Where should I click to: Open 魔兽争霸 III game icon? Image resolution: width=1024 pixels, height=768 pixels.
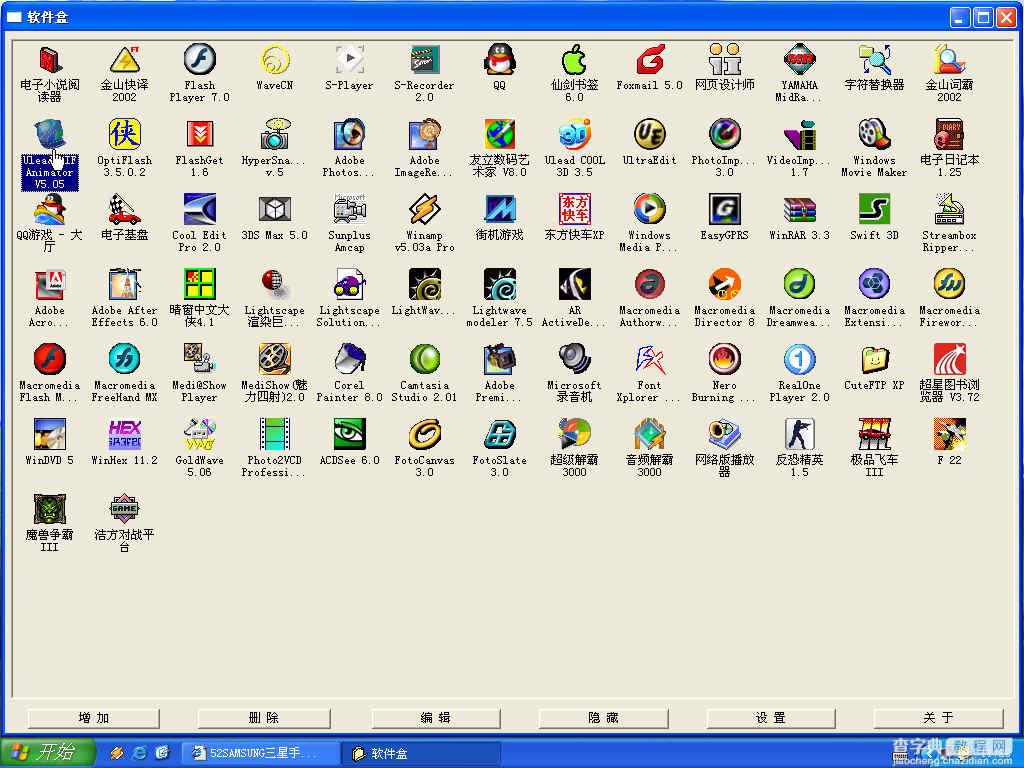pos(49,509)
